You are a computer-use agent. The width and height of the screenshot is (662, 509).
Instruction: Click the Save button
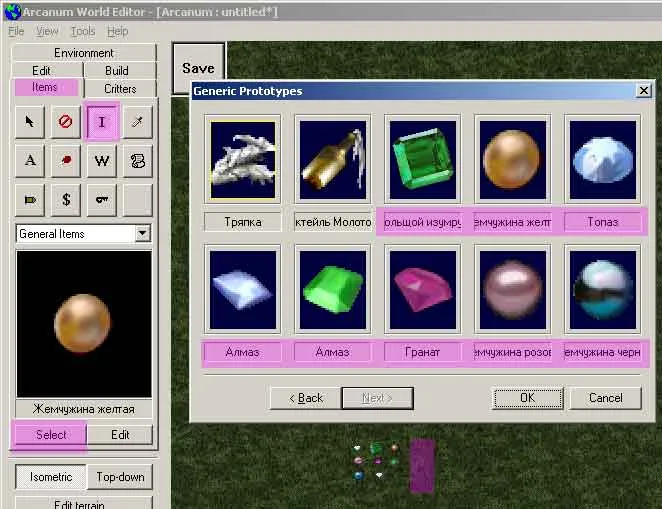pos(198,68)
